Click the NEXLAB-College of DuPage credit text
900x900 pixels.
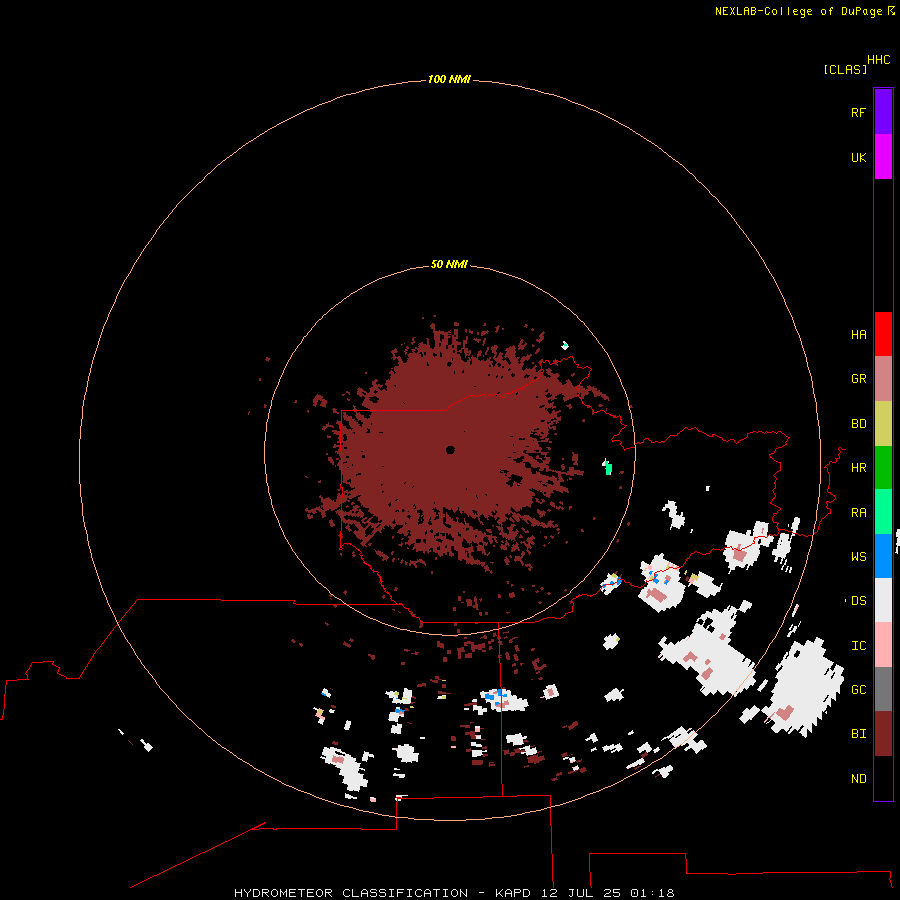pos(798,11)
